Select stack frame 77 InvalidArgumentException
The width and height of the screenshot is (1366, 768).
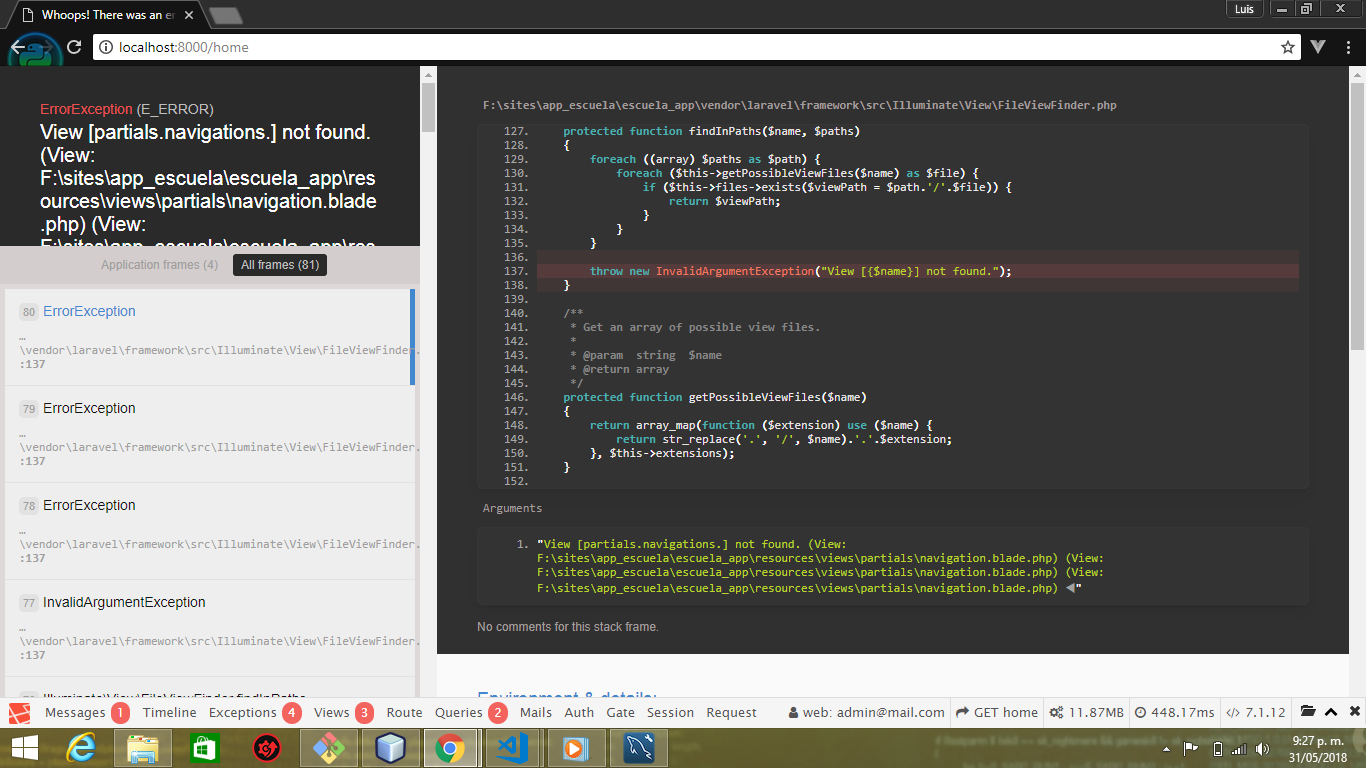coord(208,628)
